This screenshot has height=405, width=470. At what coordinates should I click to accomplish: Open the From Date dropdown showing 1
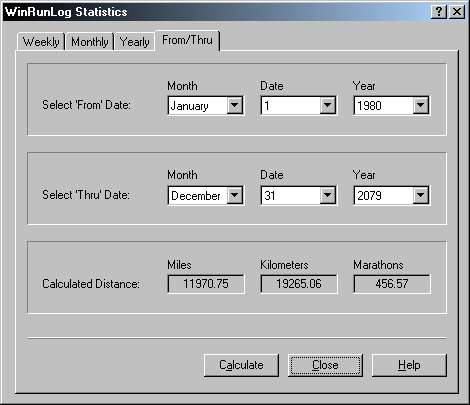[298, 106]
